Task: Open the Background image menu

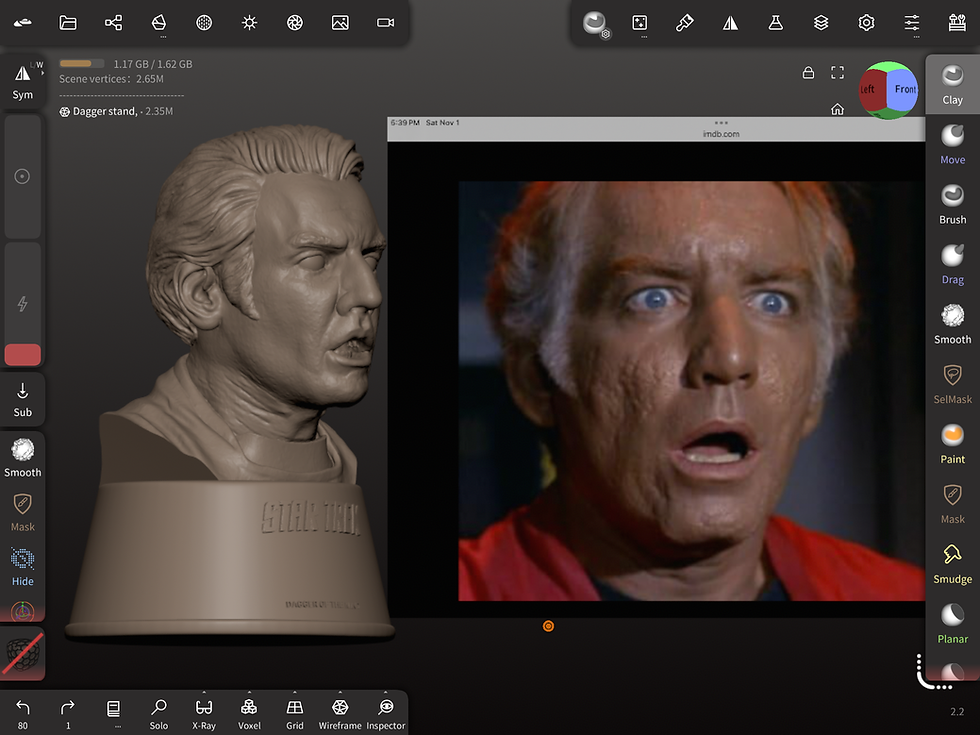Action: (340, 23)
